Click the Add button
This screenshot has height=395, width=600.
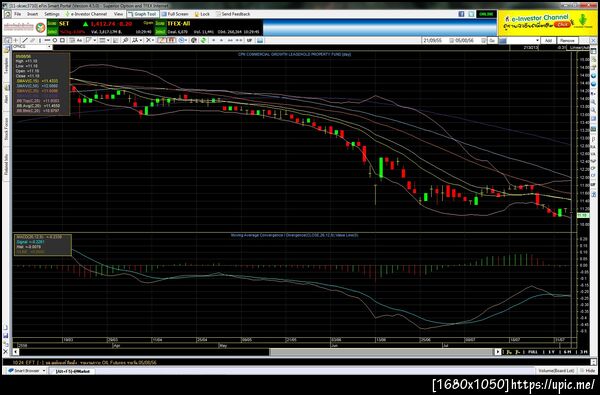pos(548,40)
